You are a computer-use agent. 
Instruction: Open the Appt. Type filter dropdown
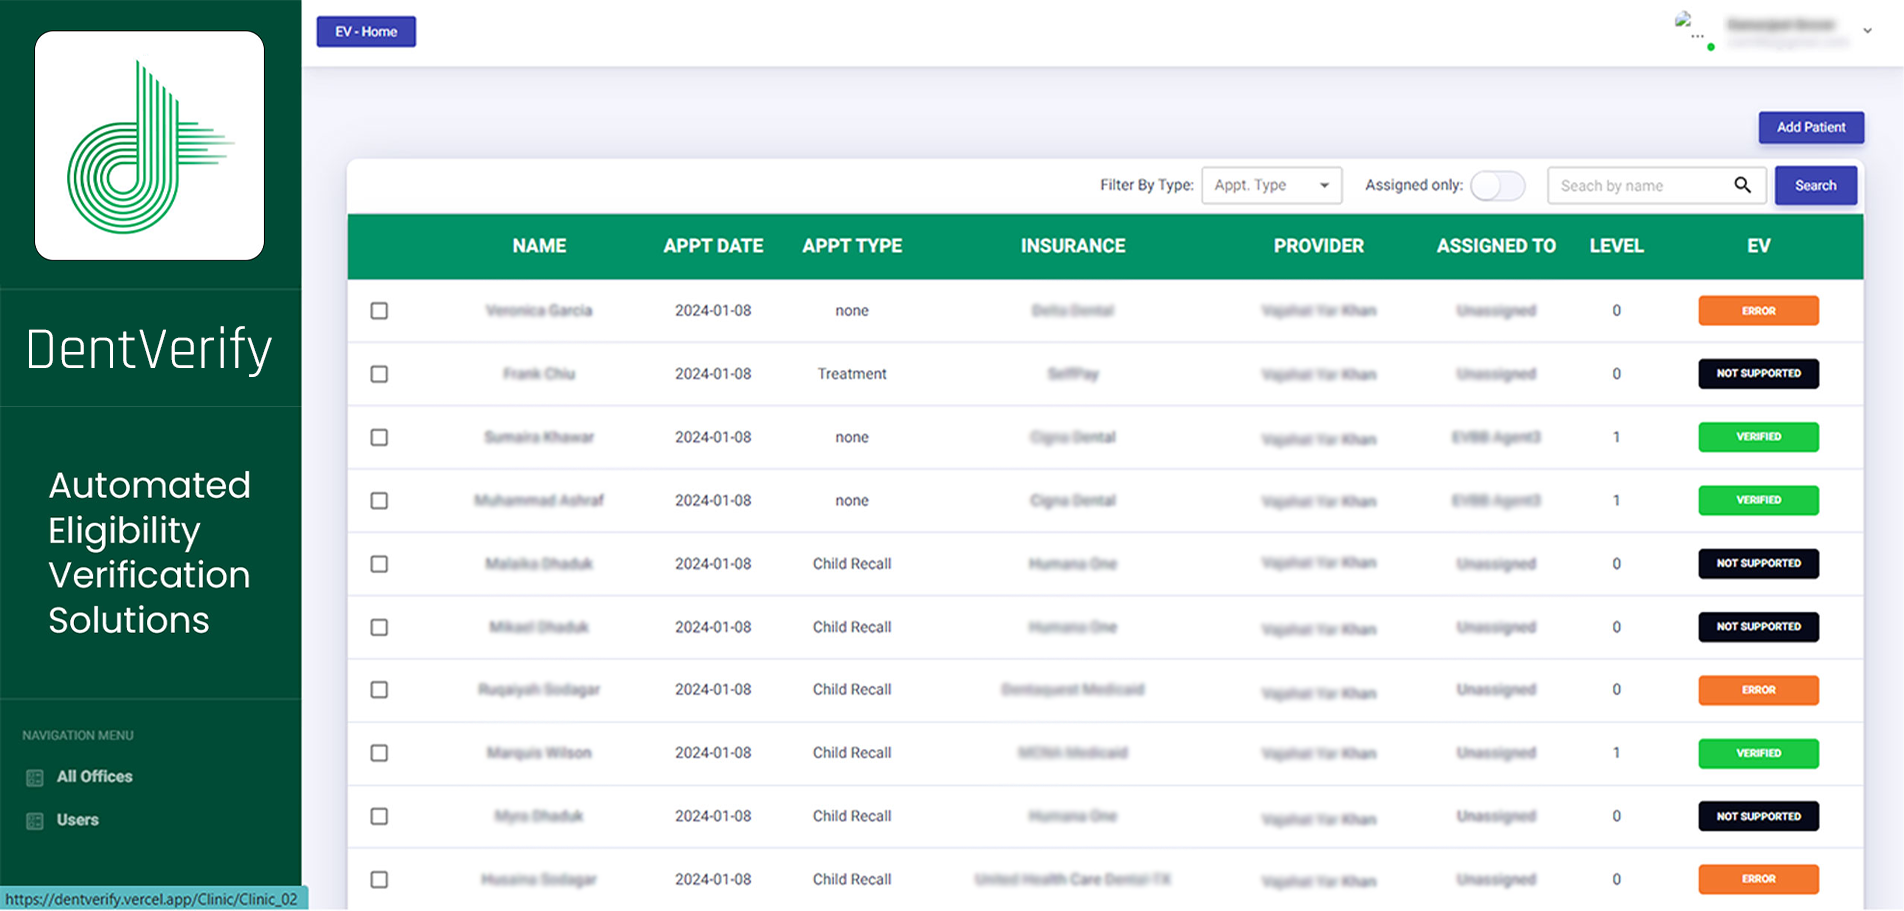(1271, 186)
